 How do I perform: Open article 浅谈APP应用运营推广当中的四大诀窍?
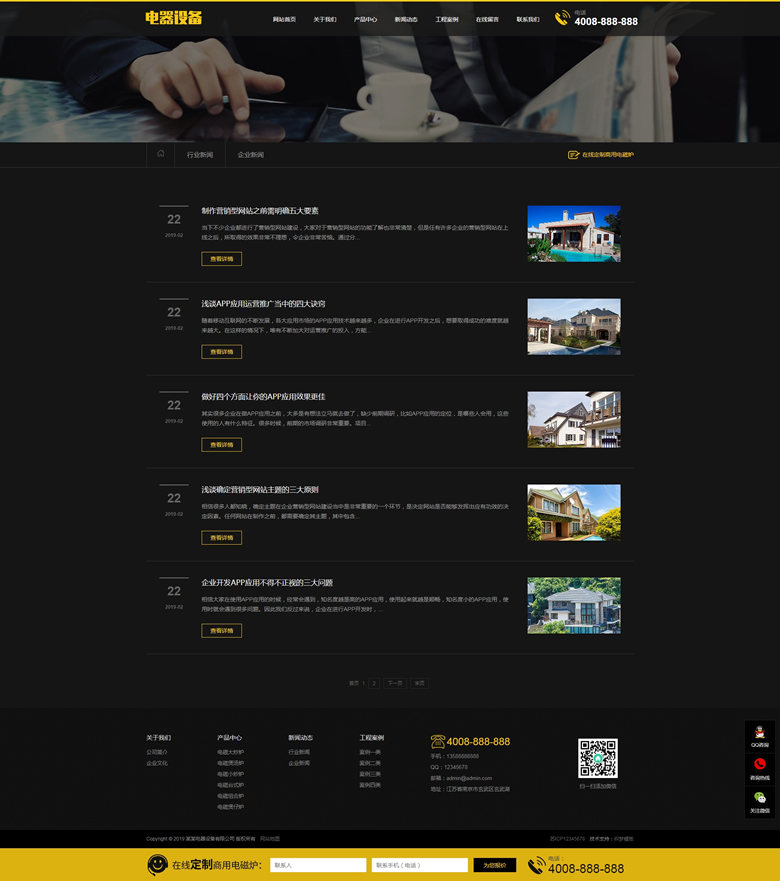coord(263,304)
